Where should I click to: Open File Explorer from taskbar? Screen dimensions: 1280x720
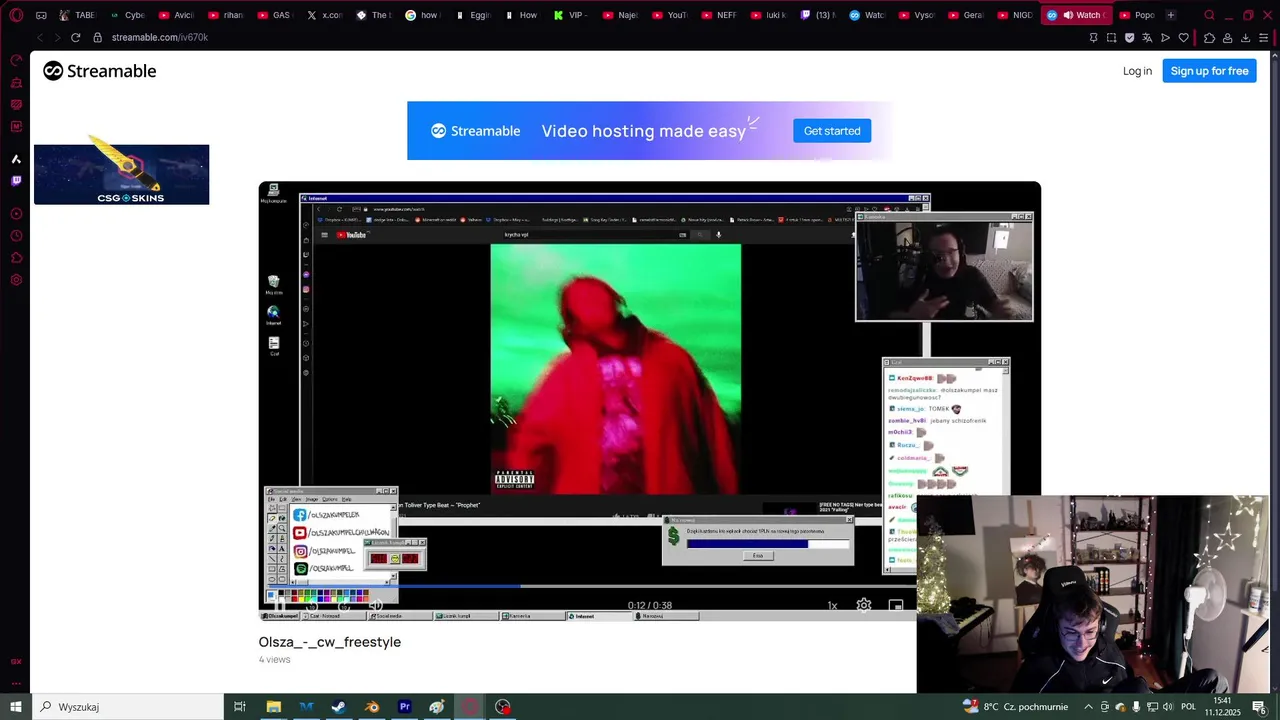click(x=273, y=707)
